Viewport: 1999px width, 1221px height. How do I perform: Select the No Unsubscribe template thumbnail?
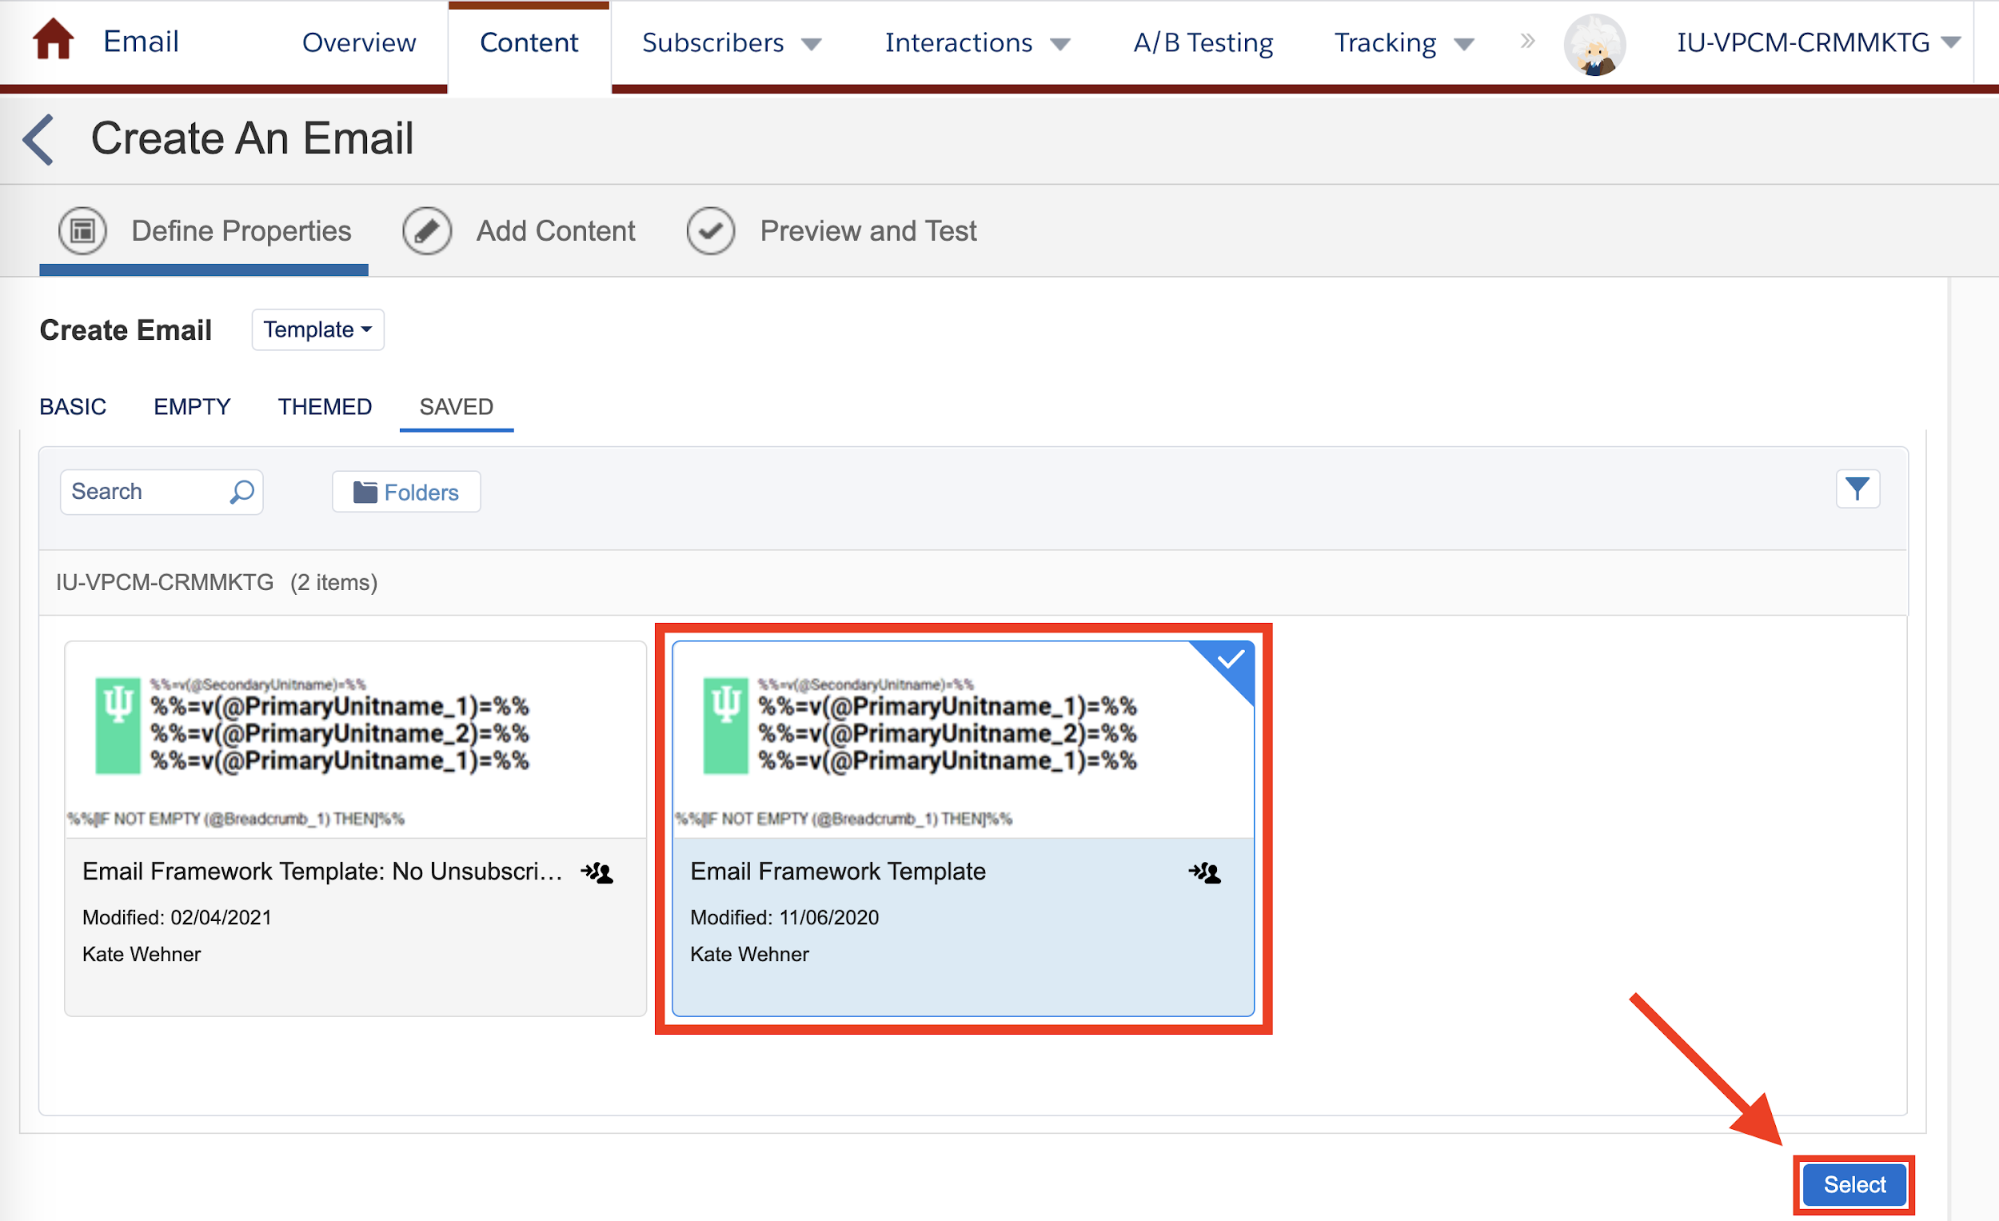tap(355, 740)
